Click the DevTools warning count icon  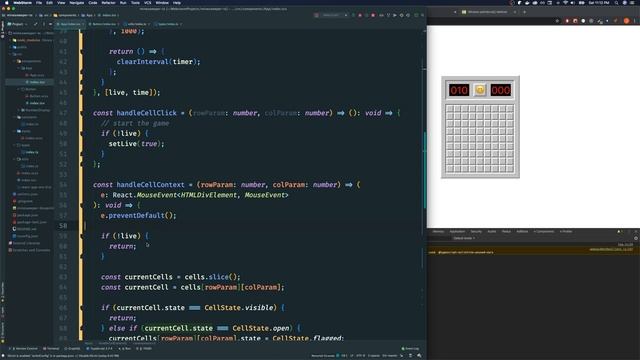tap(619, 231)
